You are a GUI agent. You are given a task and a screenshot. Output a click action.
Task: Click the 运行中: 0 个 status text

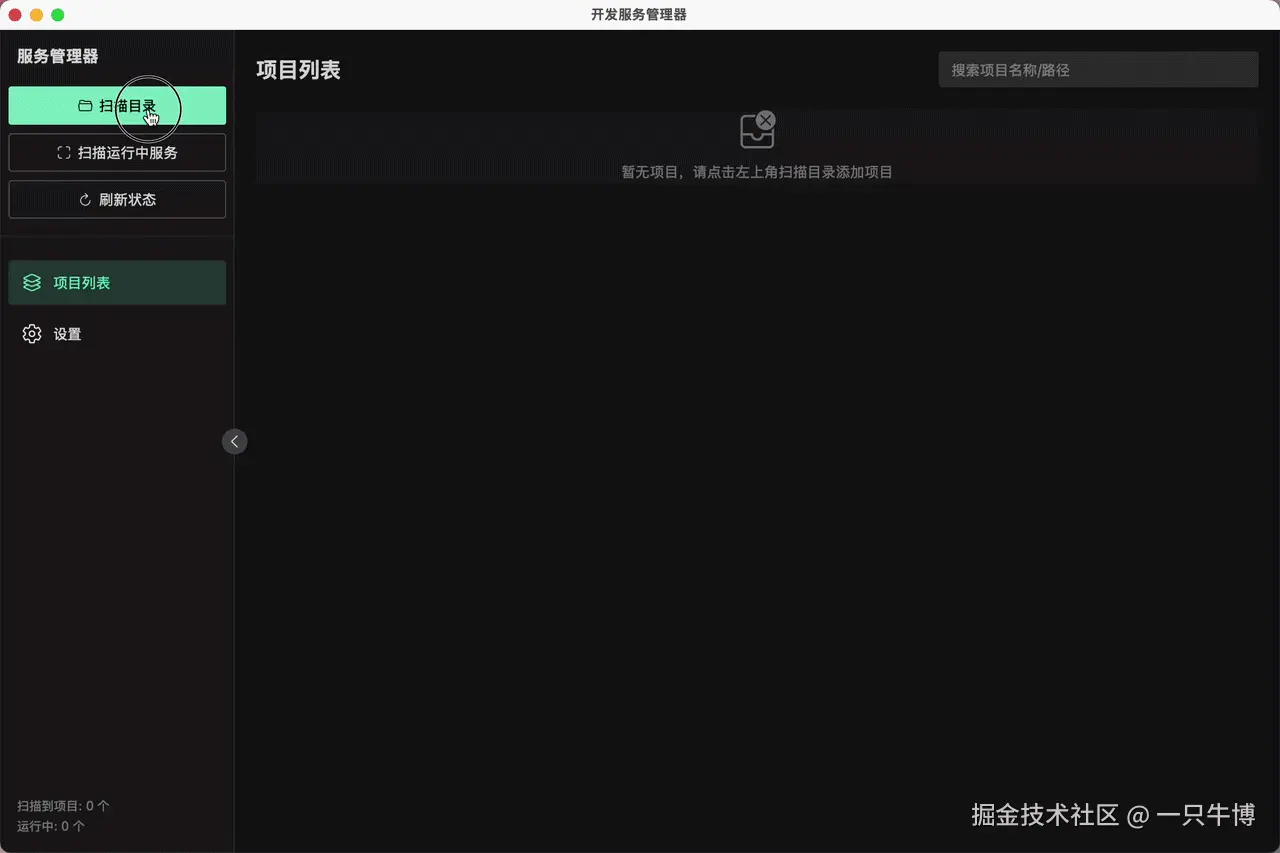51,827
